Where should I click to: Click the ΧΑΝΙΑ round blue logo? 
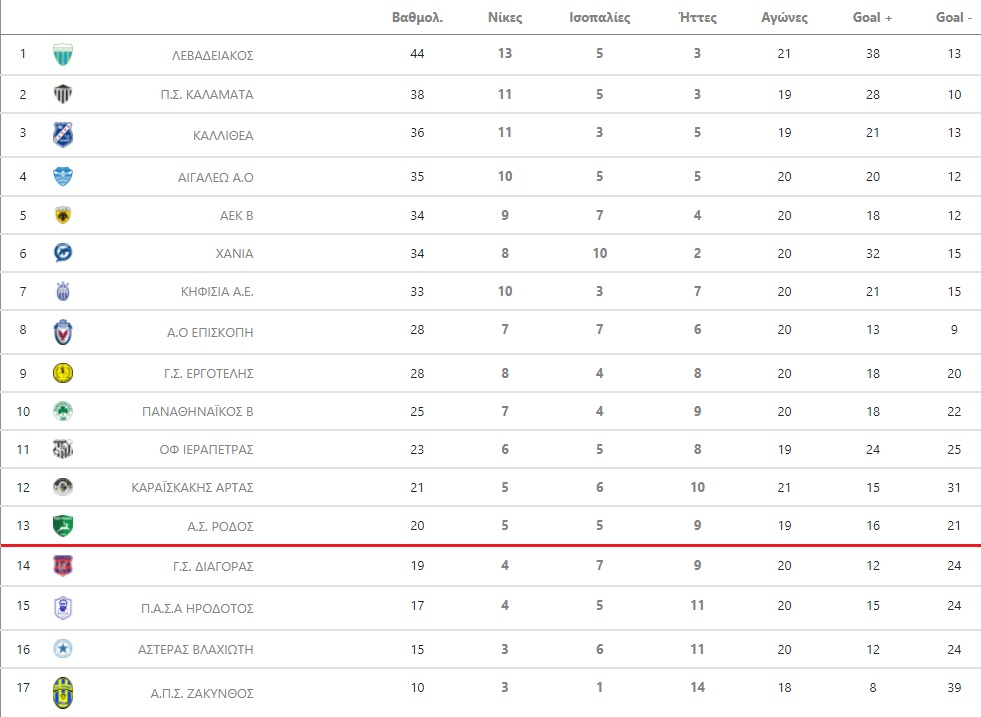pyautogui.click(x=63, y=253)
